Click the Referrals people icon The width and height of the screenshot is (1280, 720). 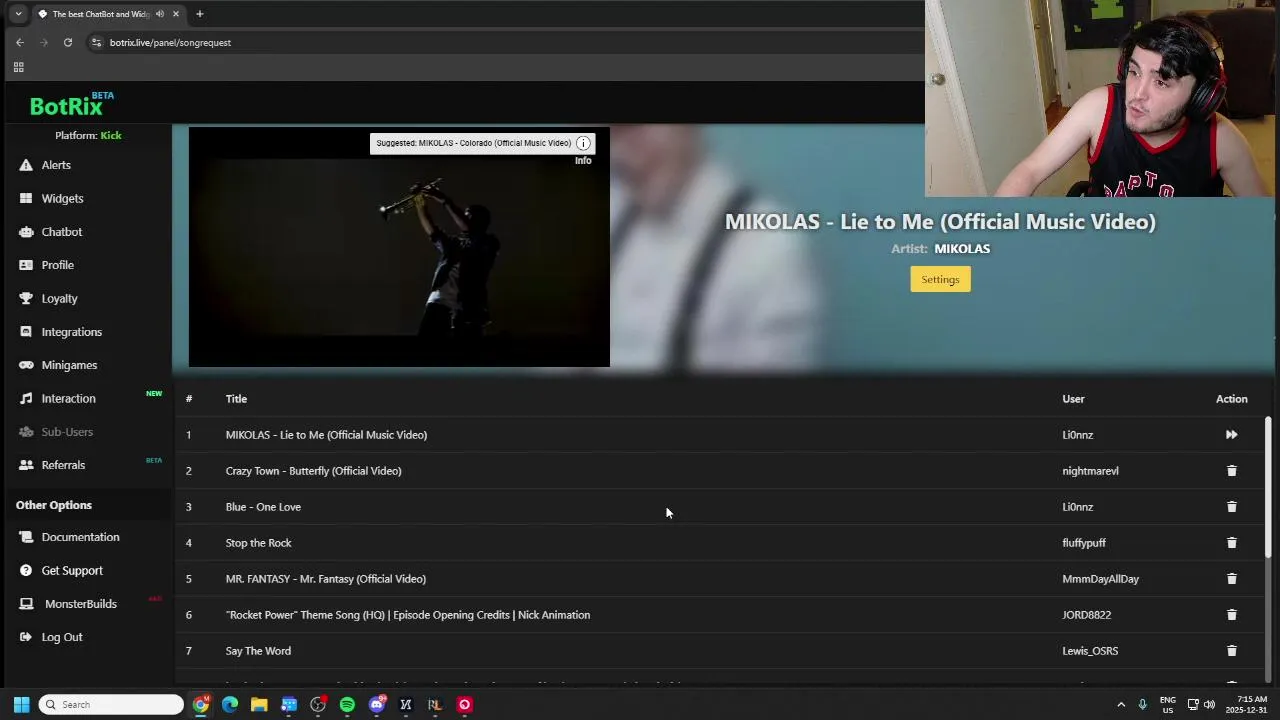26,465
